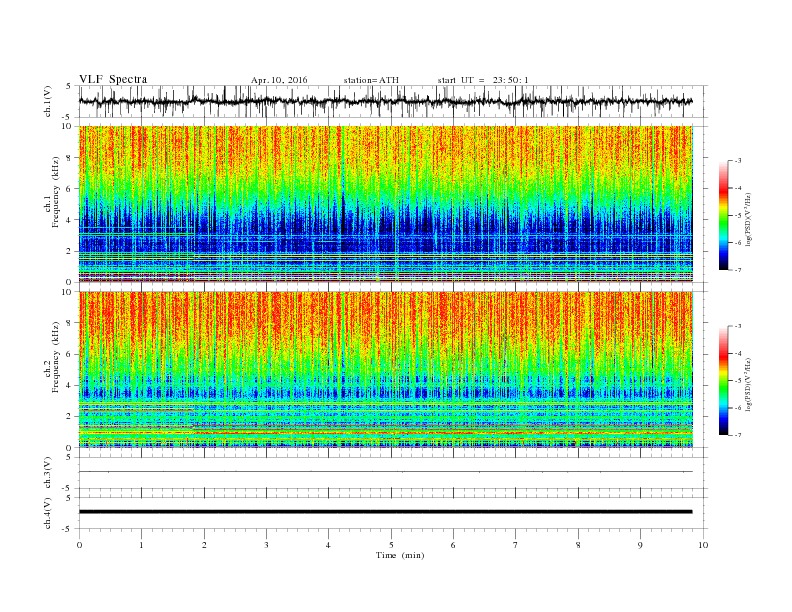Click the 'ch.1(V)' waveform axis label
The height and width of the screenshot is (612, 792).
click(48, 101)
